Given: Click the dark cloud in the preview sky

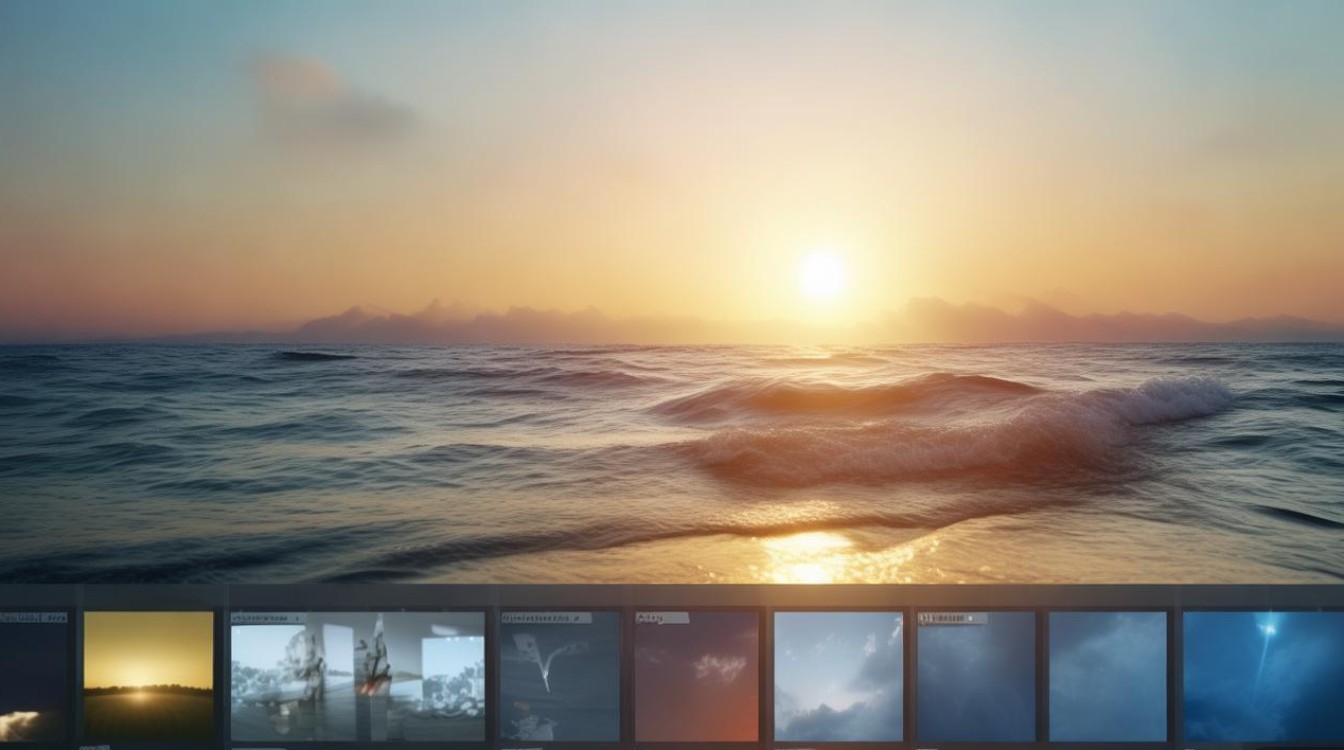Looking at the screenshot, I should coord(330,95).
